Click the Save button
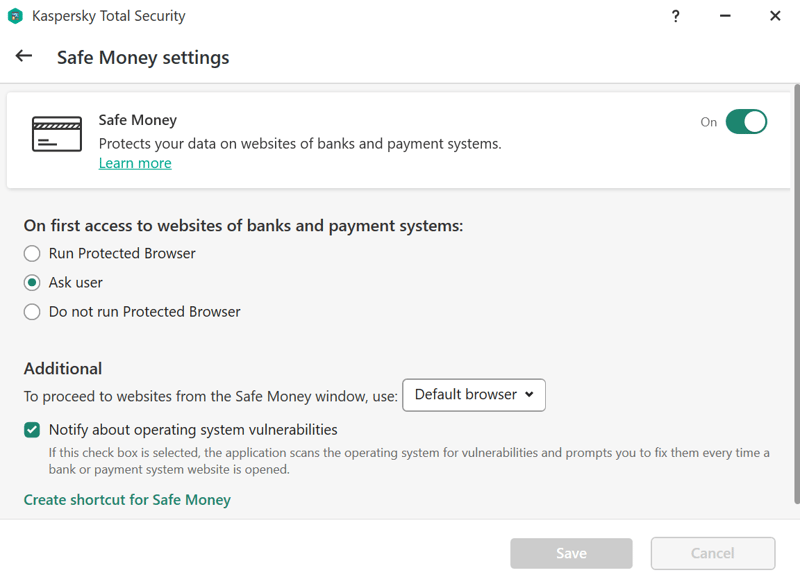Image resolution: width=800 pixels, height=584 pixels. pos(571,553)
